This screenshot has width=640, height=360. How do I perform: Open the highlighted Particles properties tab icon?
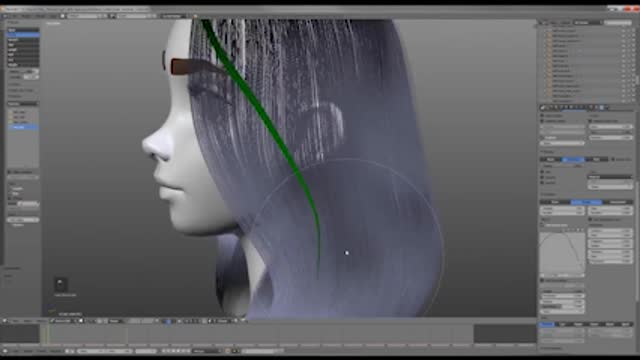pyautogui.click(x=601, y=108)
